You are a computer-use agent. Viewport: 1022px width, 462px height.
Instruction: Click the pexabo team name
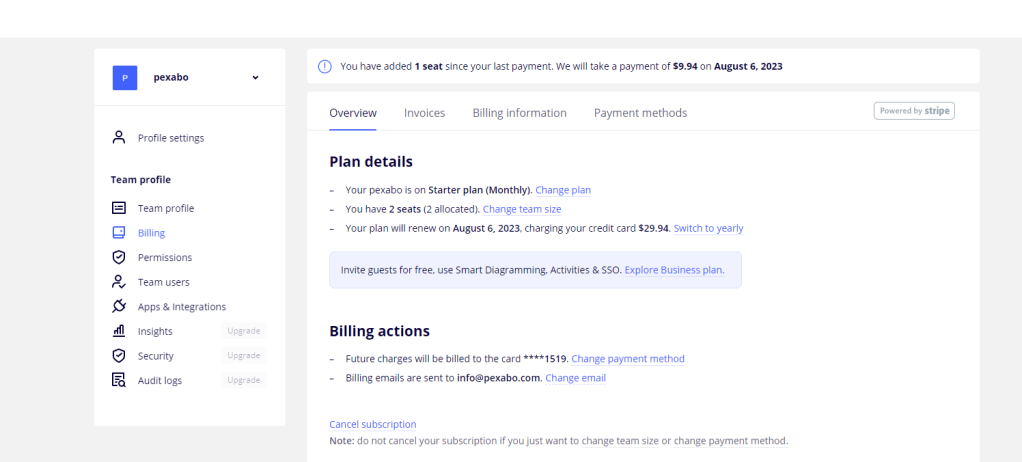click(x=171, y=78)
